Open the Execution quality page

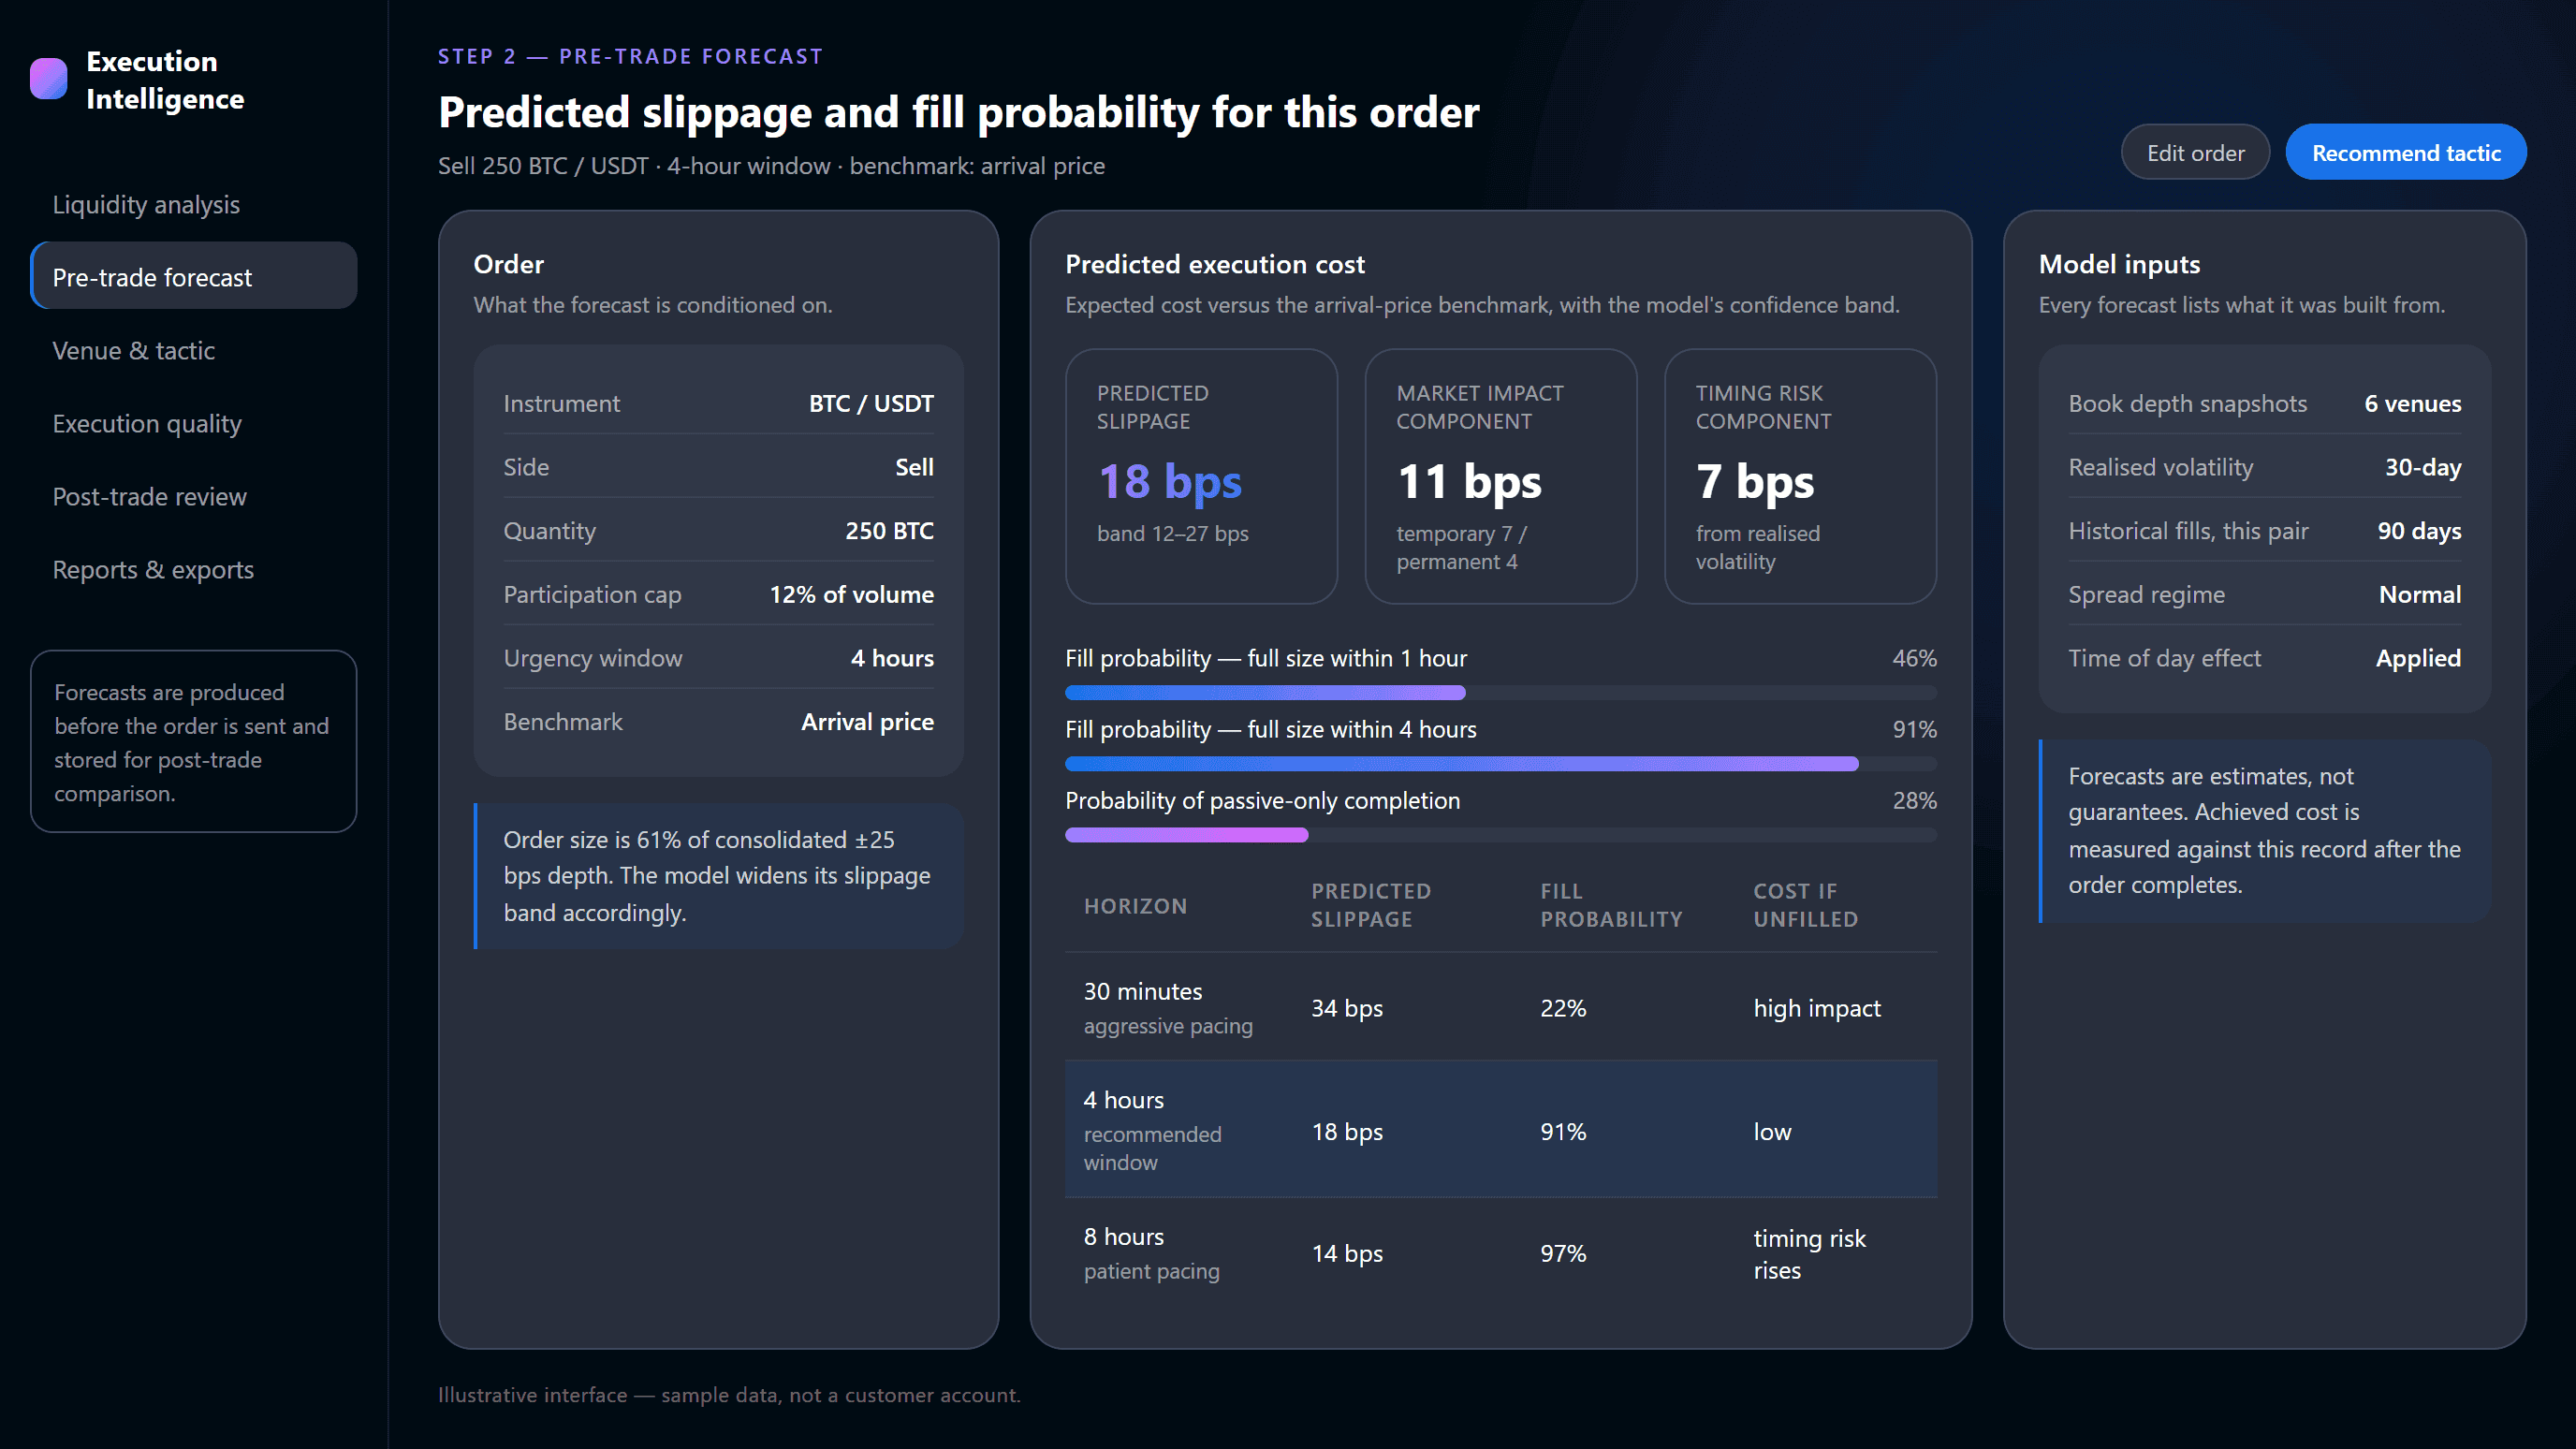point(193,423)
